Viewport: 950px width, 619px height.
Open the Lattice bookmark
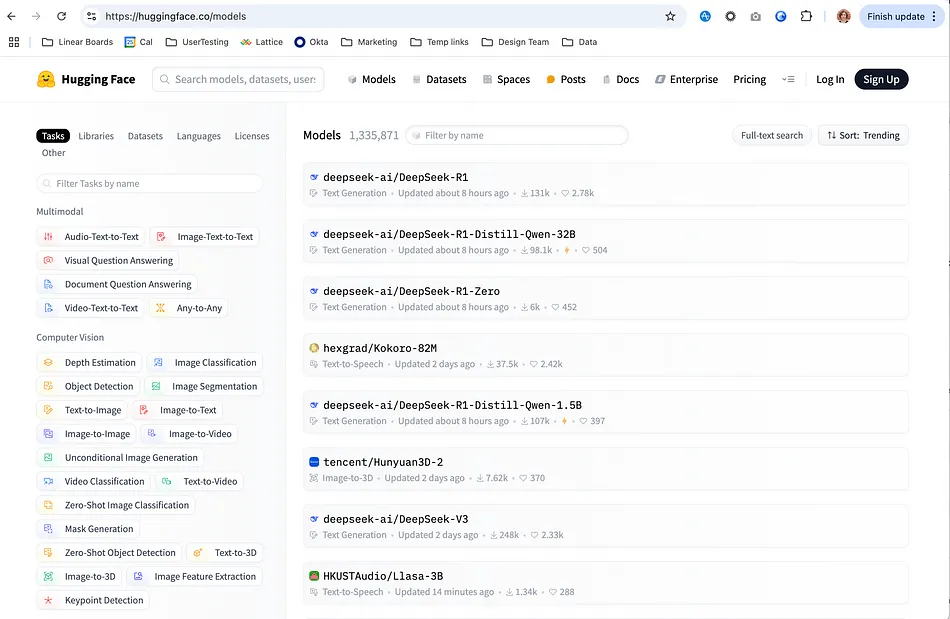pos(262,42)
